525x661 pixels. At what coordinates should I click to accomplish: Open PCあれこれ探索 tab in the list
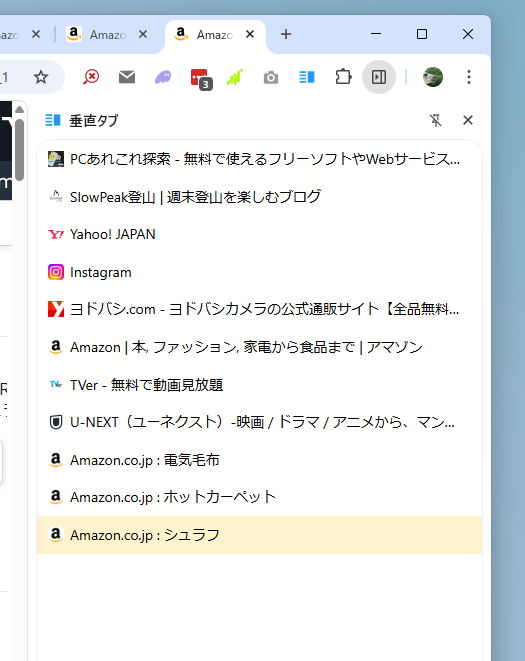click(x=259, y=159)
